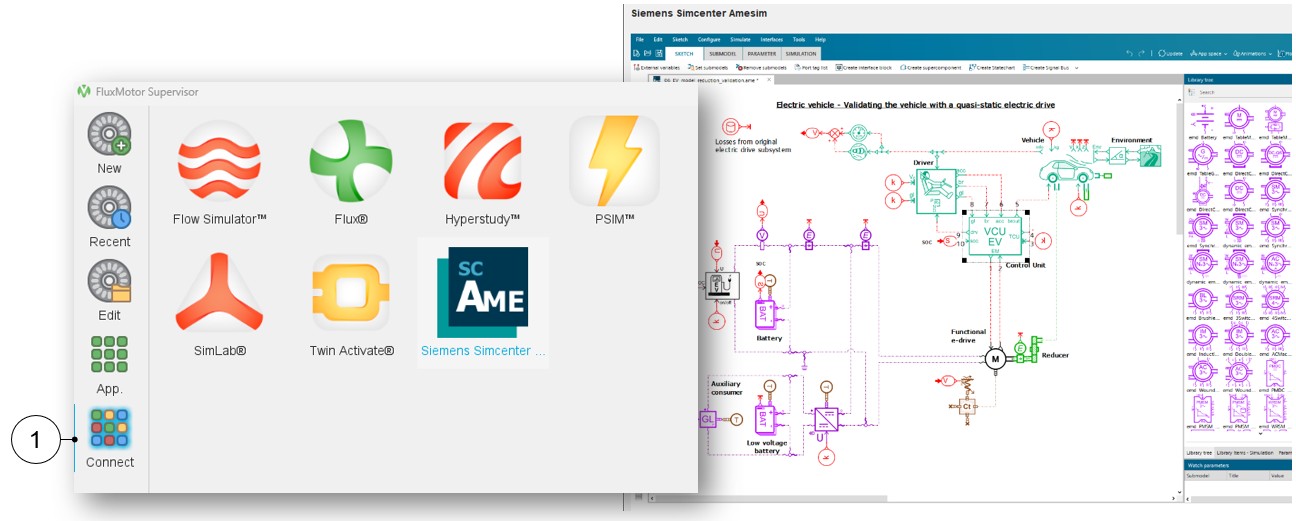Screen dimensions: 1296x521
Task: Click the new file icon in Amesim
Action: [x=638, y=53]
